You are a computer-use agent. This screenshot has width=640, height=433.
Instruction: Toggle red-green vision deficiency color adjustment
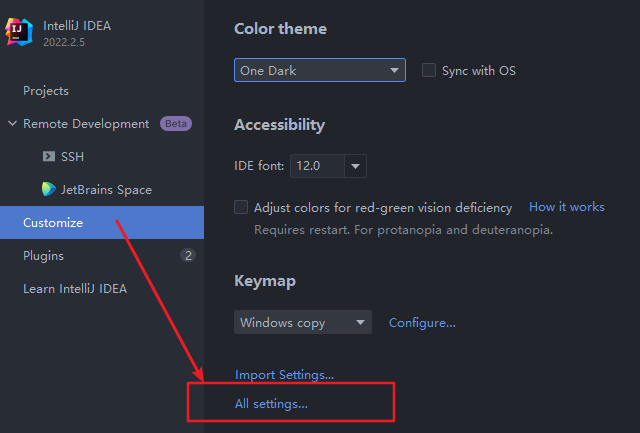(x=241, y=207)
